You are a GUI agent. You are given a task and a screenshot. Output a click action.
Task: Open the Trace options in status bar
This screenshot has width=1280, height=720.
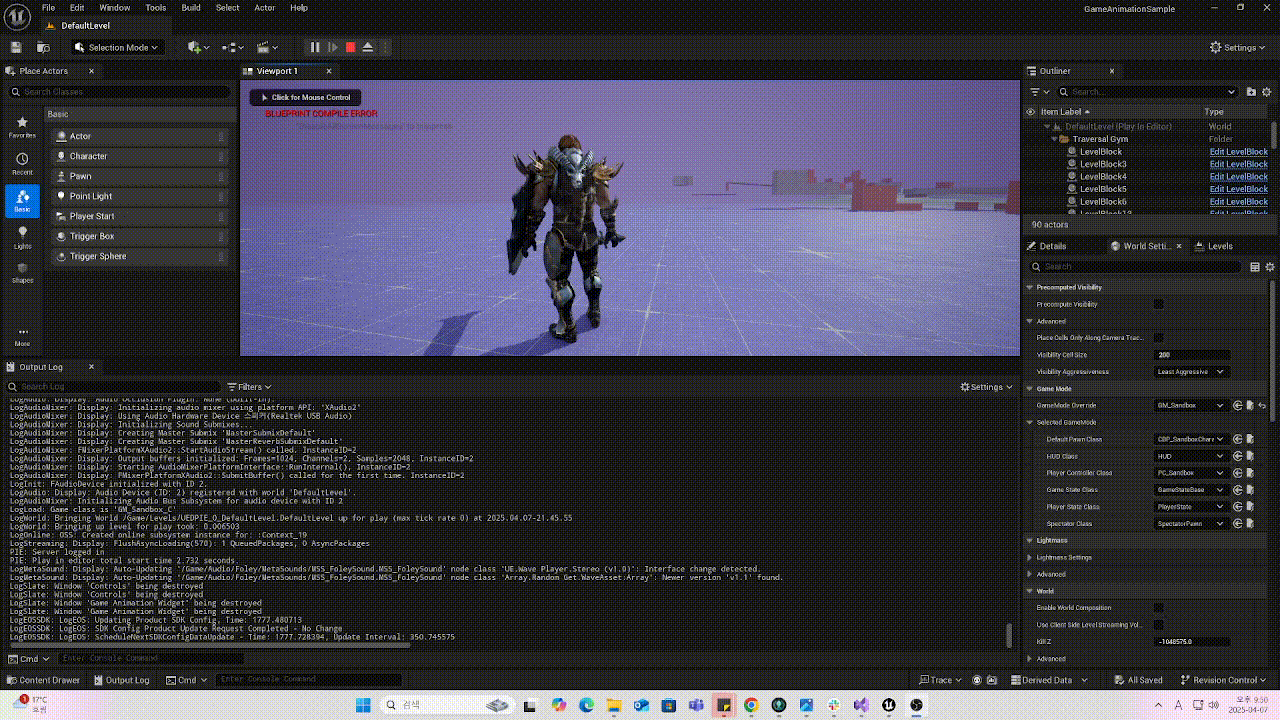pyautogui.click(x=941, y=680)
